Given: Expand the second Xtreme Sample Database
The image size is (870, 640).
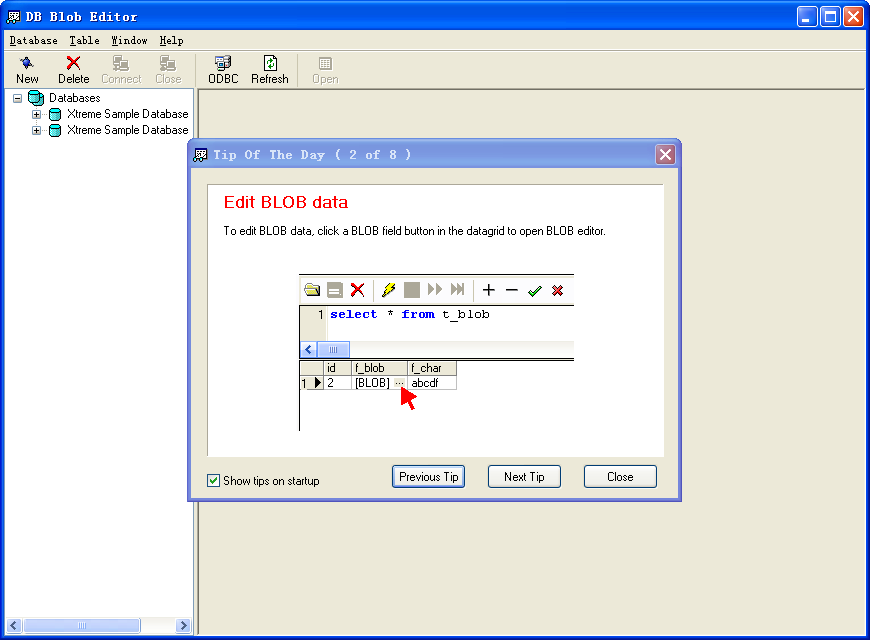Looking at the screenshot, I should click(x=36, y=130).
